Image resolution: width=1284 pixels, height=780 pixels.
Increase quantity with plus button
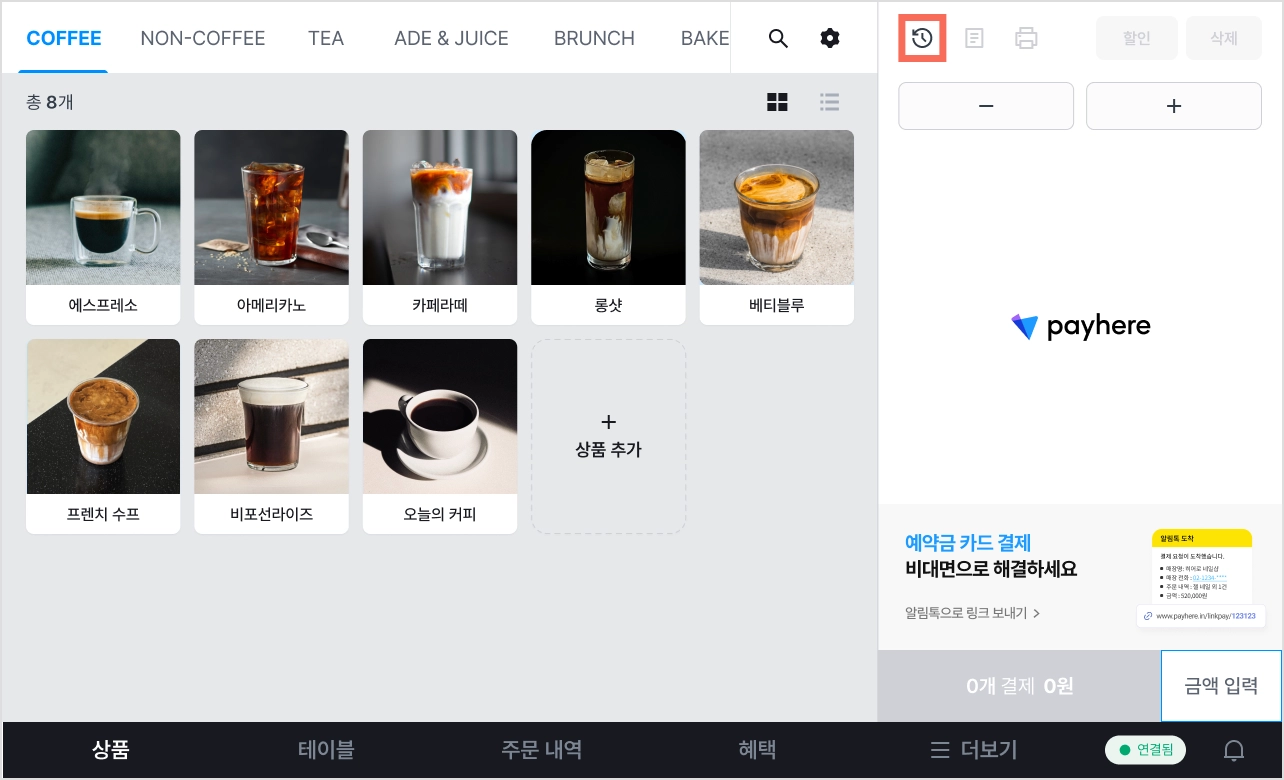pyautogui.click(x=1174, y=106)
